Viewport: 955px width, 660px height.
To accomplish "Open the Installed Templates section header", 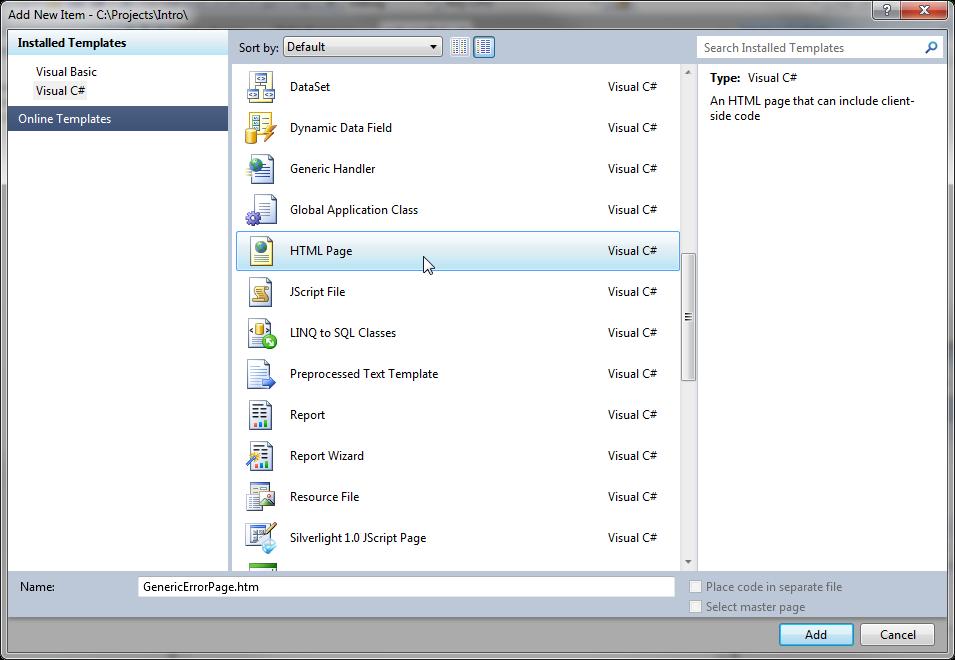I will point(118,43).
